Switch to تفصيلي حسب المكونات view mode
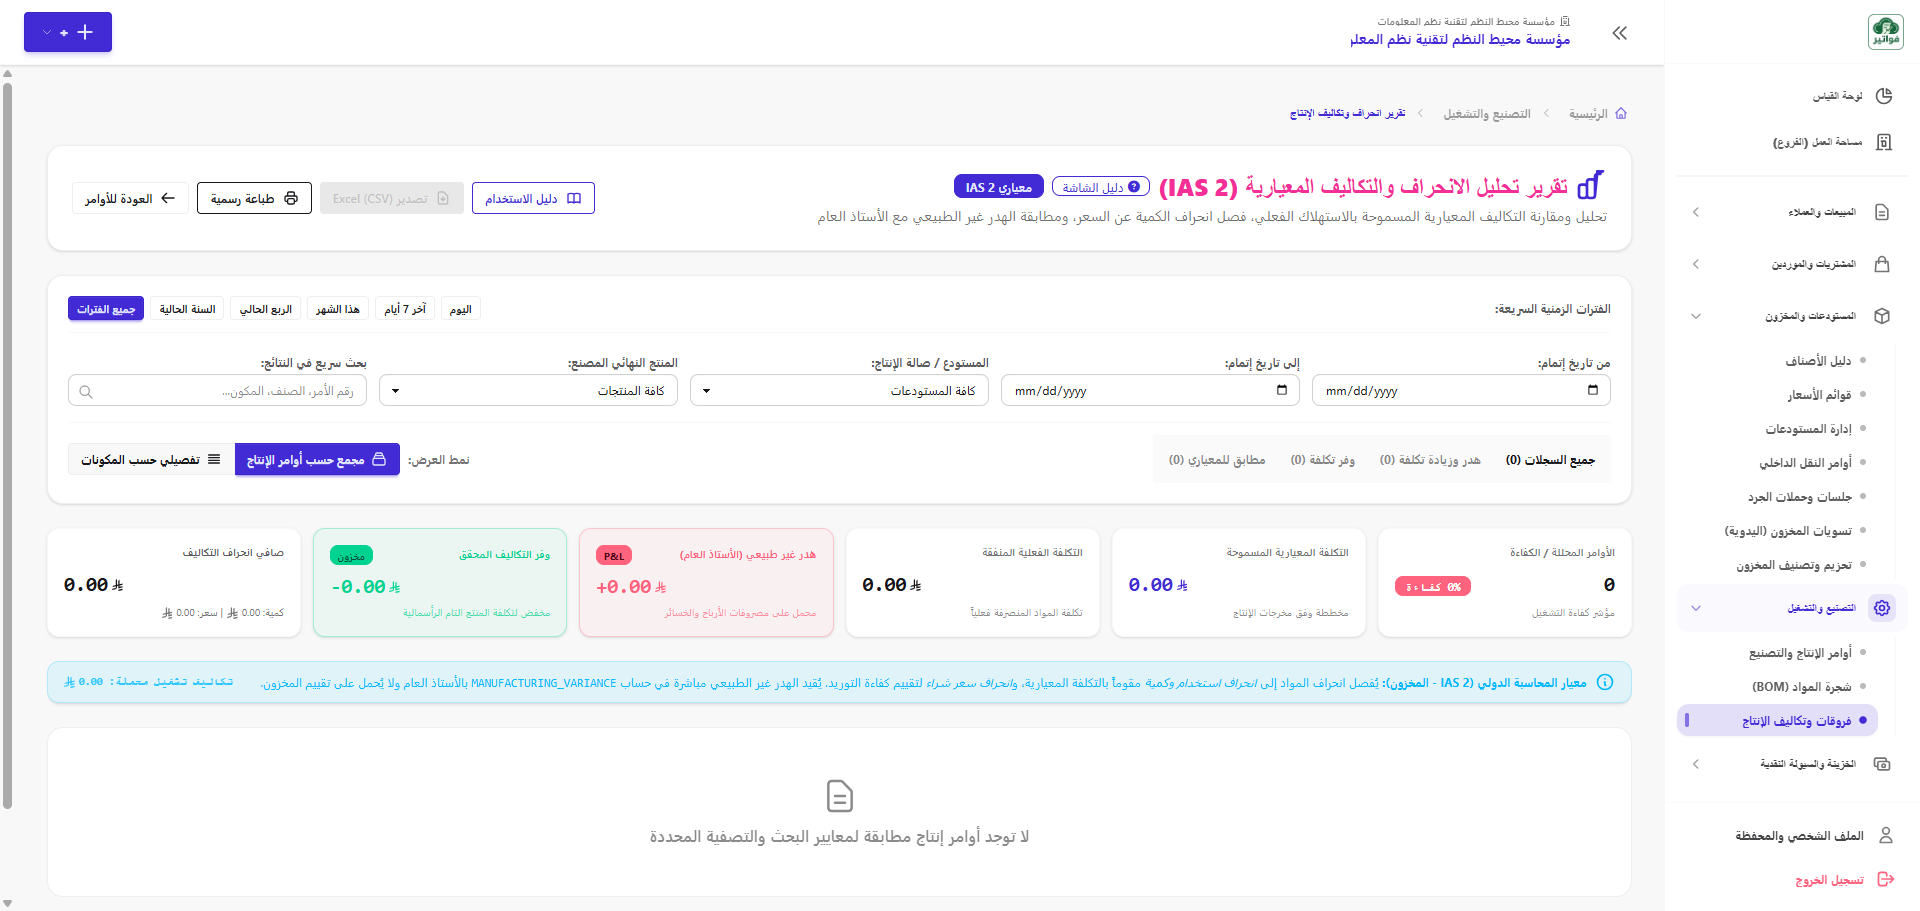This screenshot has width=1920, height=911. pyautogui.click(x=151, y=459)
